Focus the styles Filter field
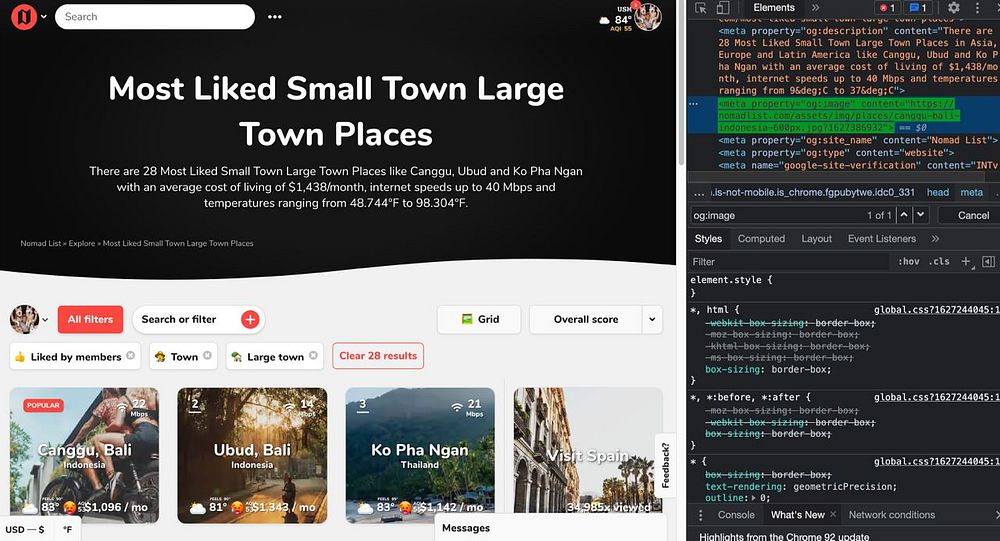 click(790, 262)
